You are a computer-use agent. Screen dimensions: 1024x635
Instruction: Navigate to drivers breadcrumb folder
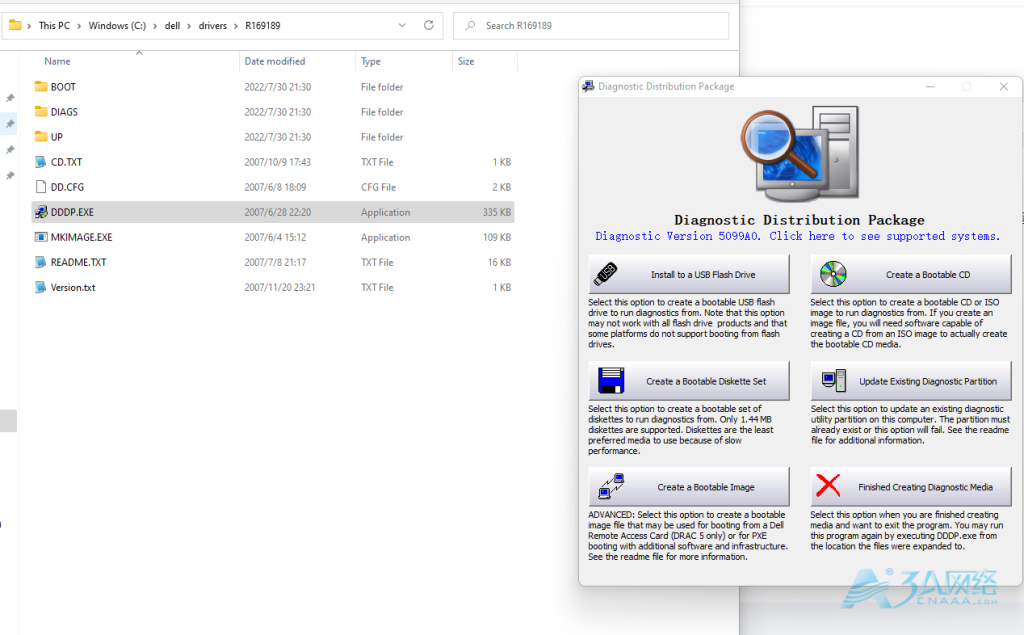pyautogui.click(x=213, y=25)
